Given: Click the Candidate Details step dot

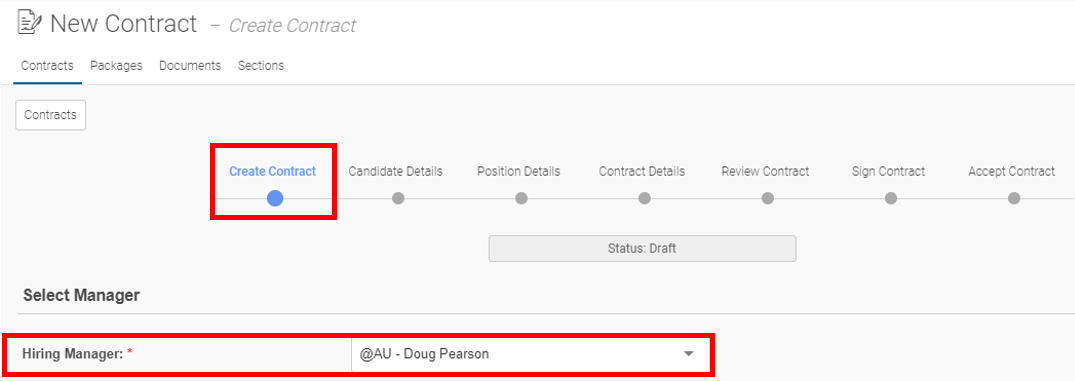Looking at the screenshot, I should pyautogui.click(x=398, y=198).
